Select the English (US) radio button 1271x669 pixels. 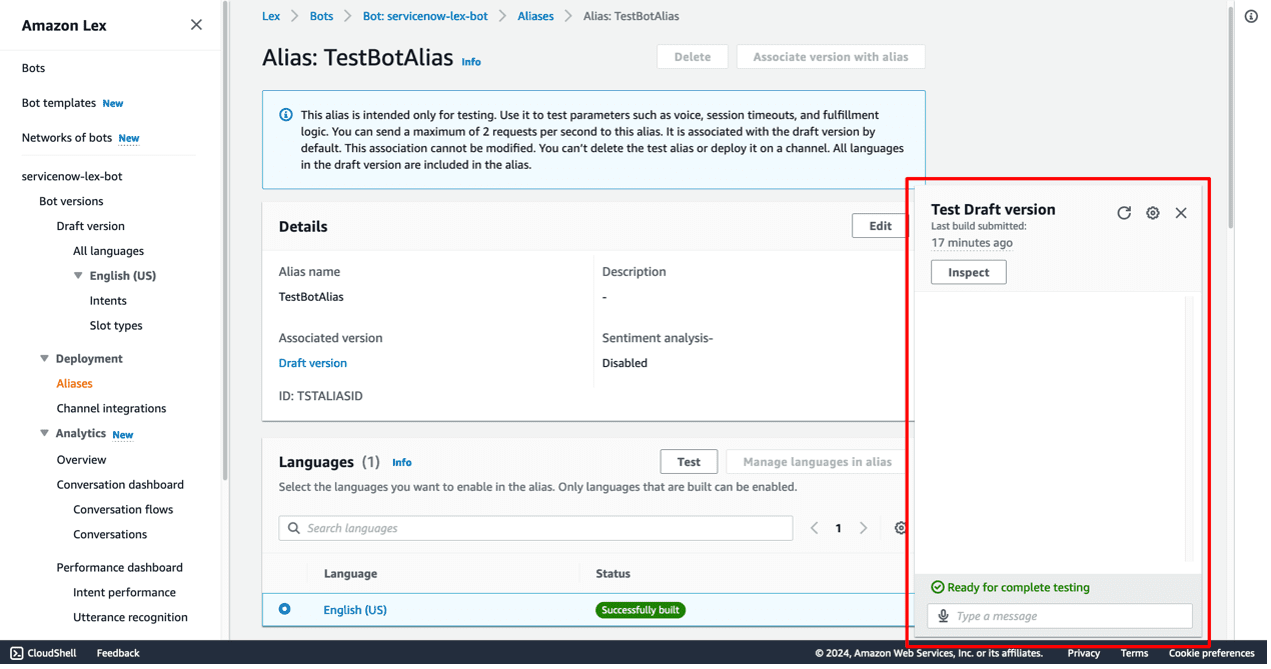pos(285,609)
